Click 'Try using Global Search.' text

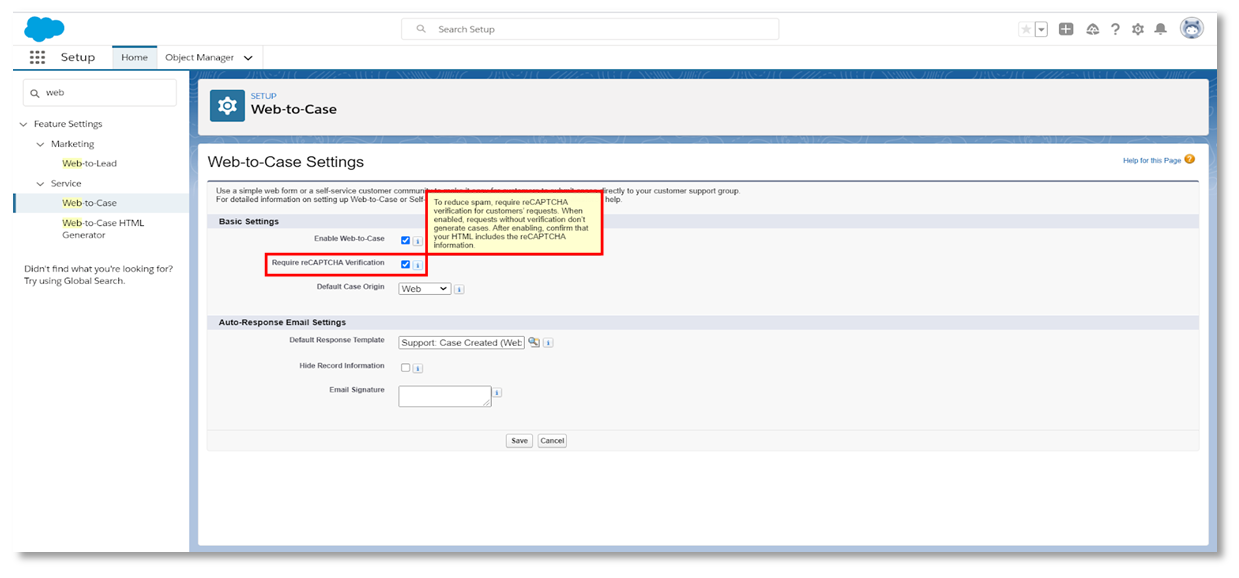click(75, 281)
